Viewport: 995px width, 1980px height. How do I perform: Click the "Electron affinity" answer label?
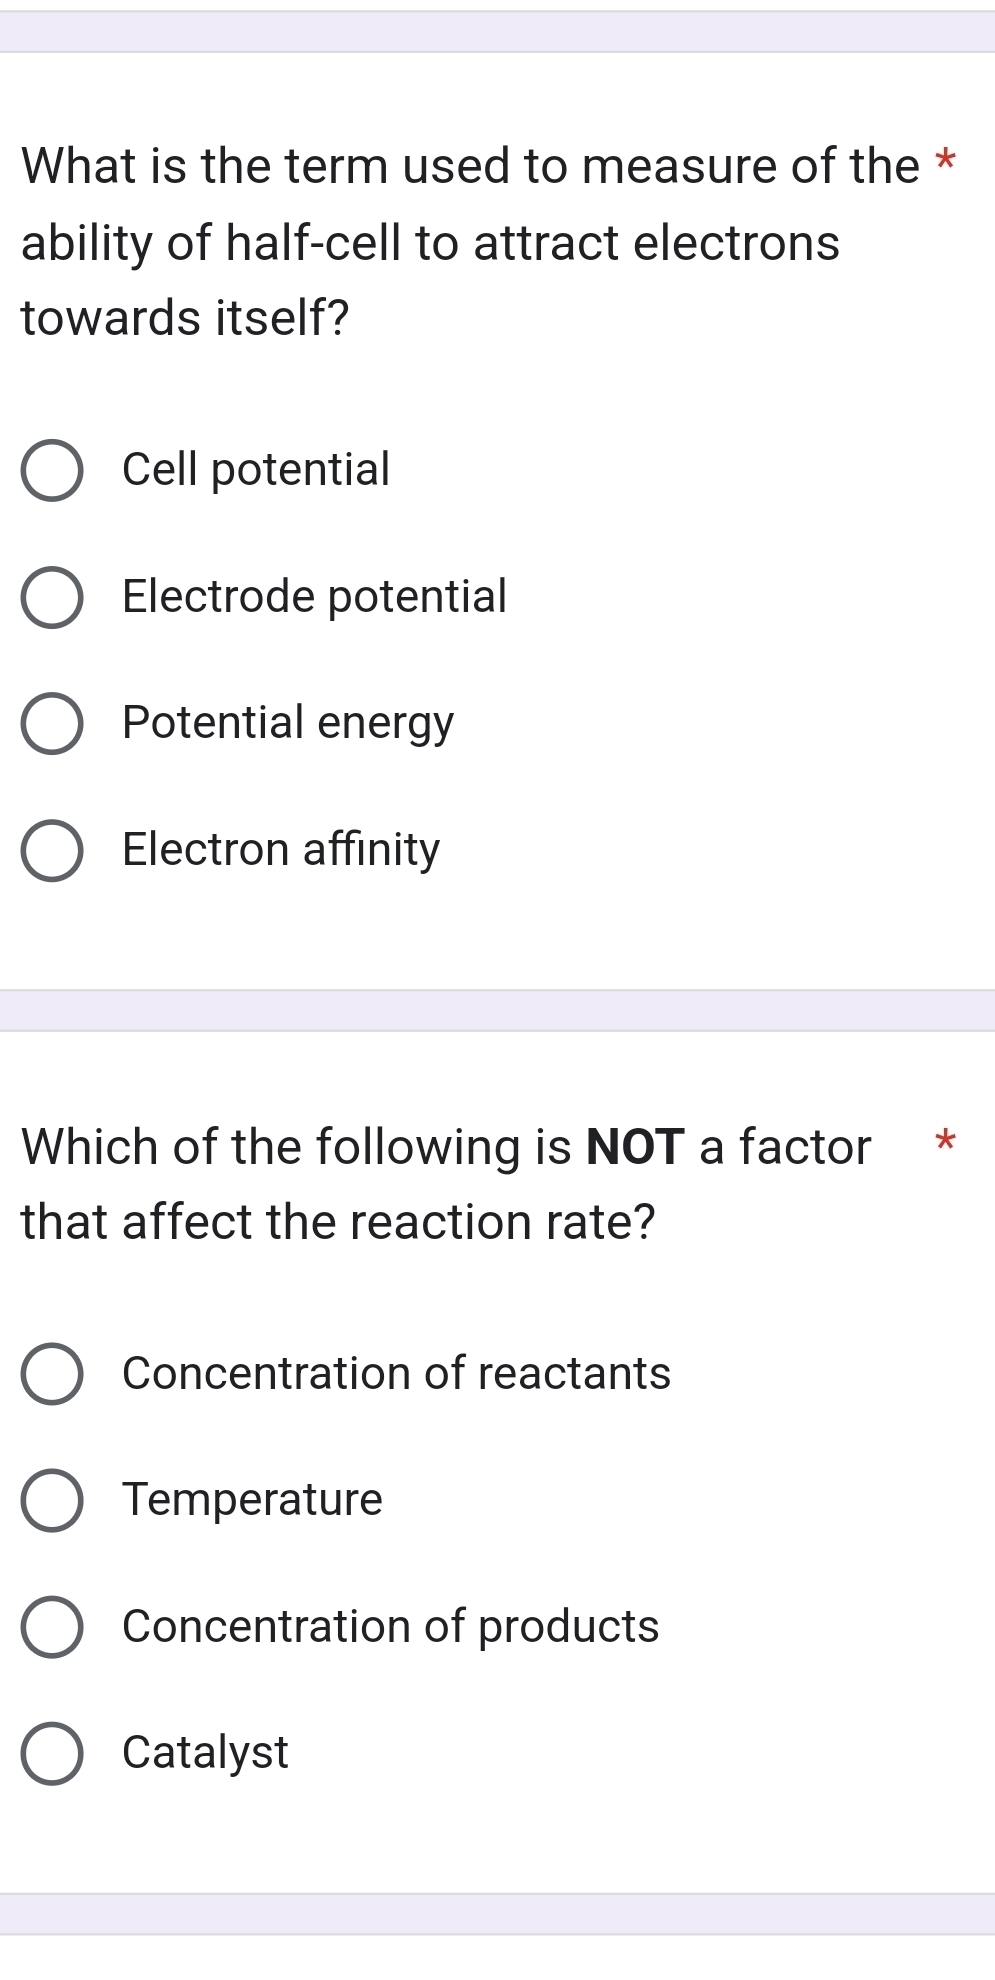click(280, 849)
